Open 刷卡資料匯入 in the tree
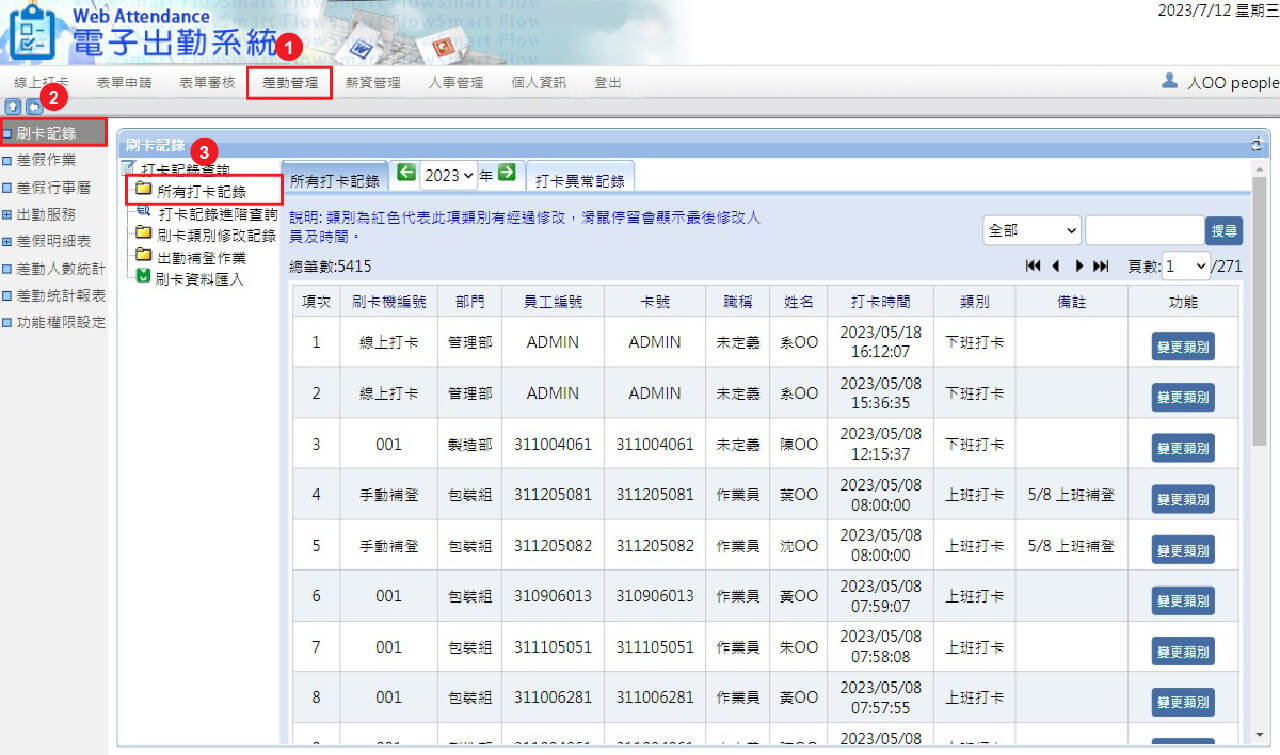Screen dimensions: 1280x755 (199, 279)
